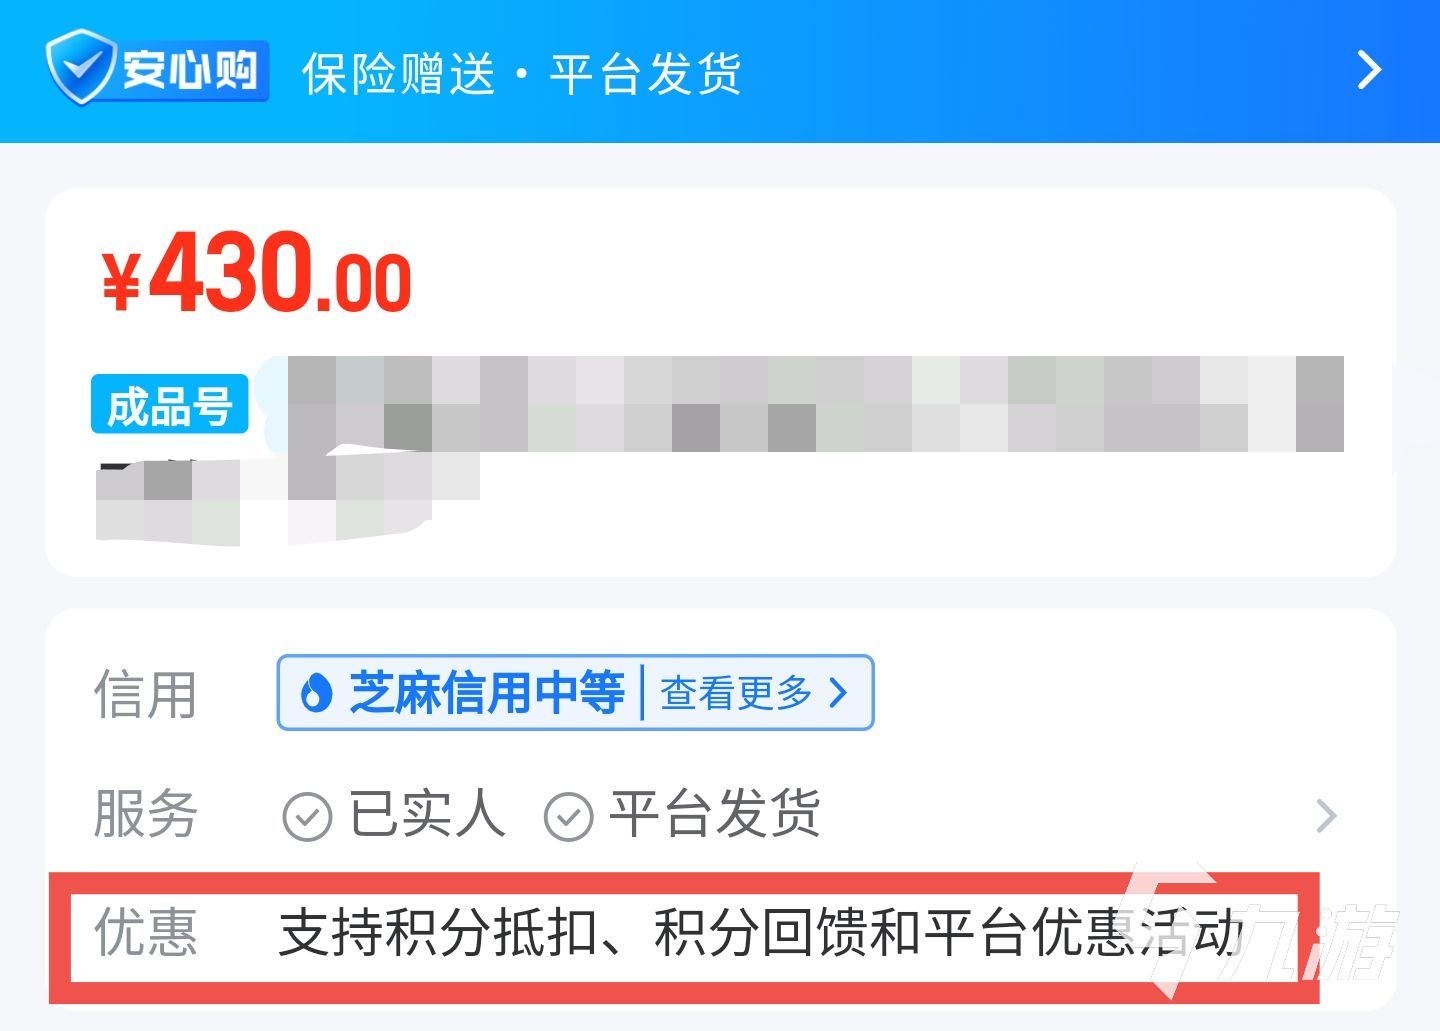
Task: Tap the Sesame Credit water-drop icon
Action: [316, 692]
